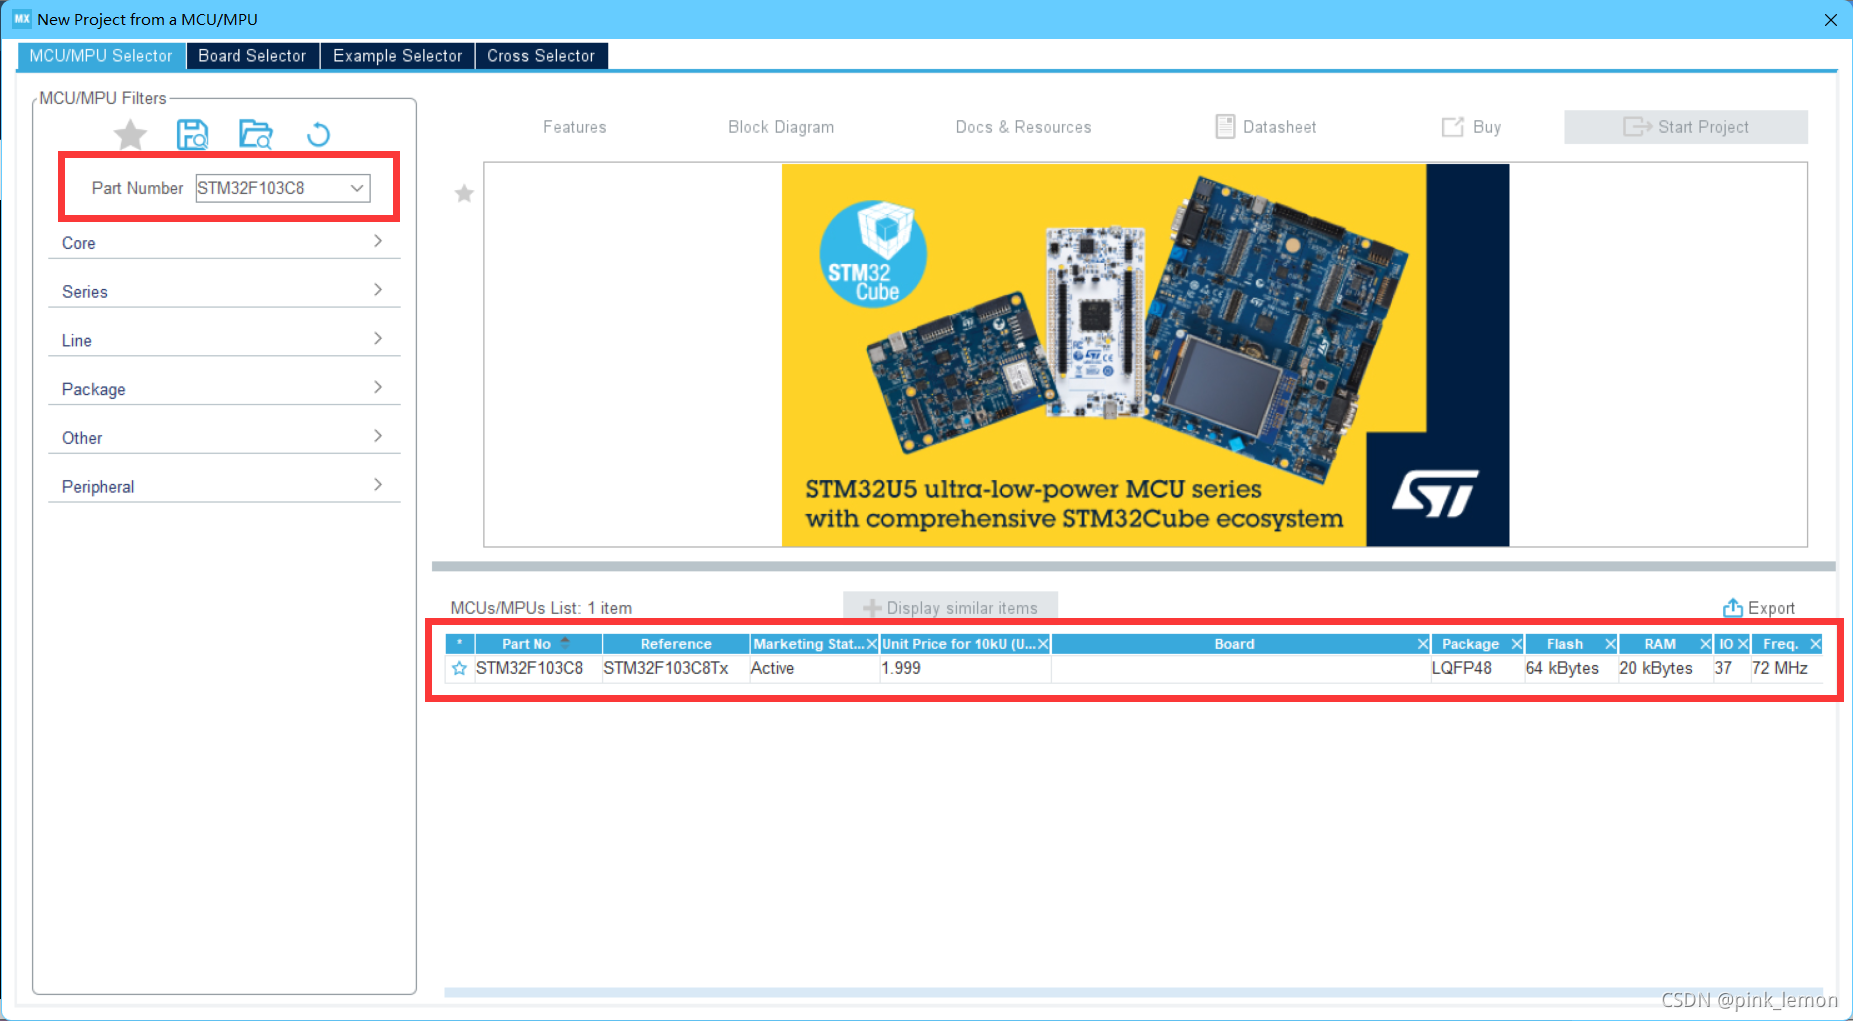Save the current search with the disk icon
The width and height of the screenshot is (1853, 1021).
click(192, 134)
